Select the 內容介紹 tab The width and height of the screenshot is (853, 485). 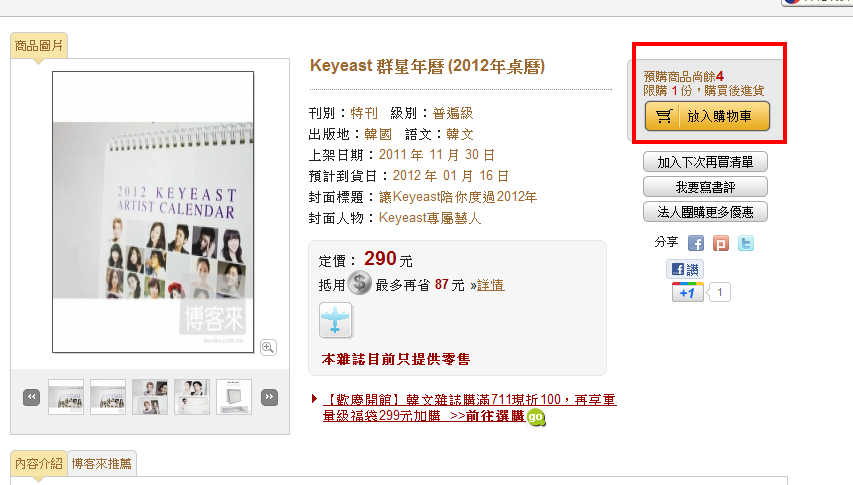click(x=39, y=464)
